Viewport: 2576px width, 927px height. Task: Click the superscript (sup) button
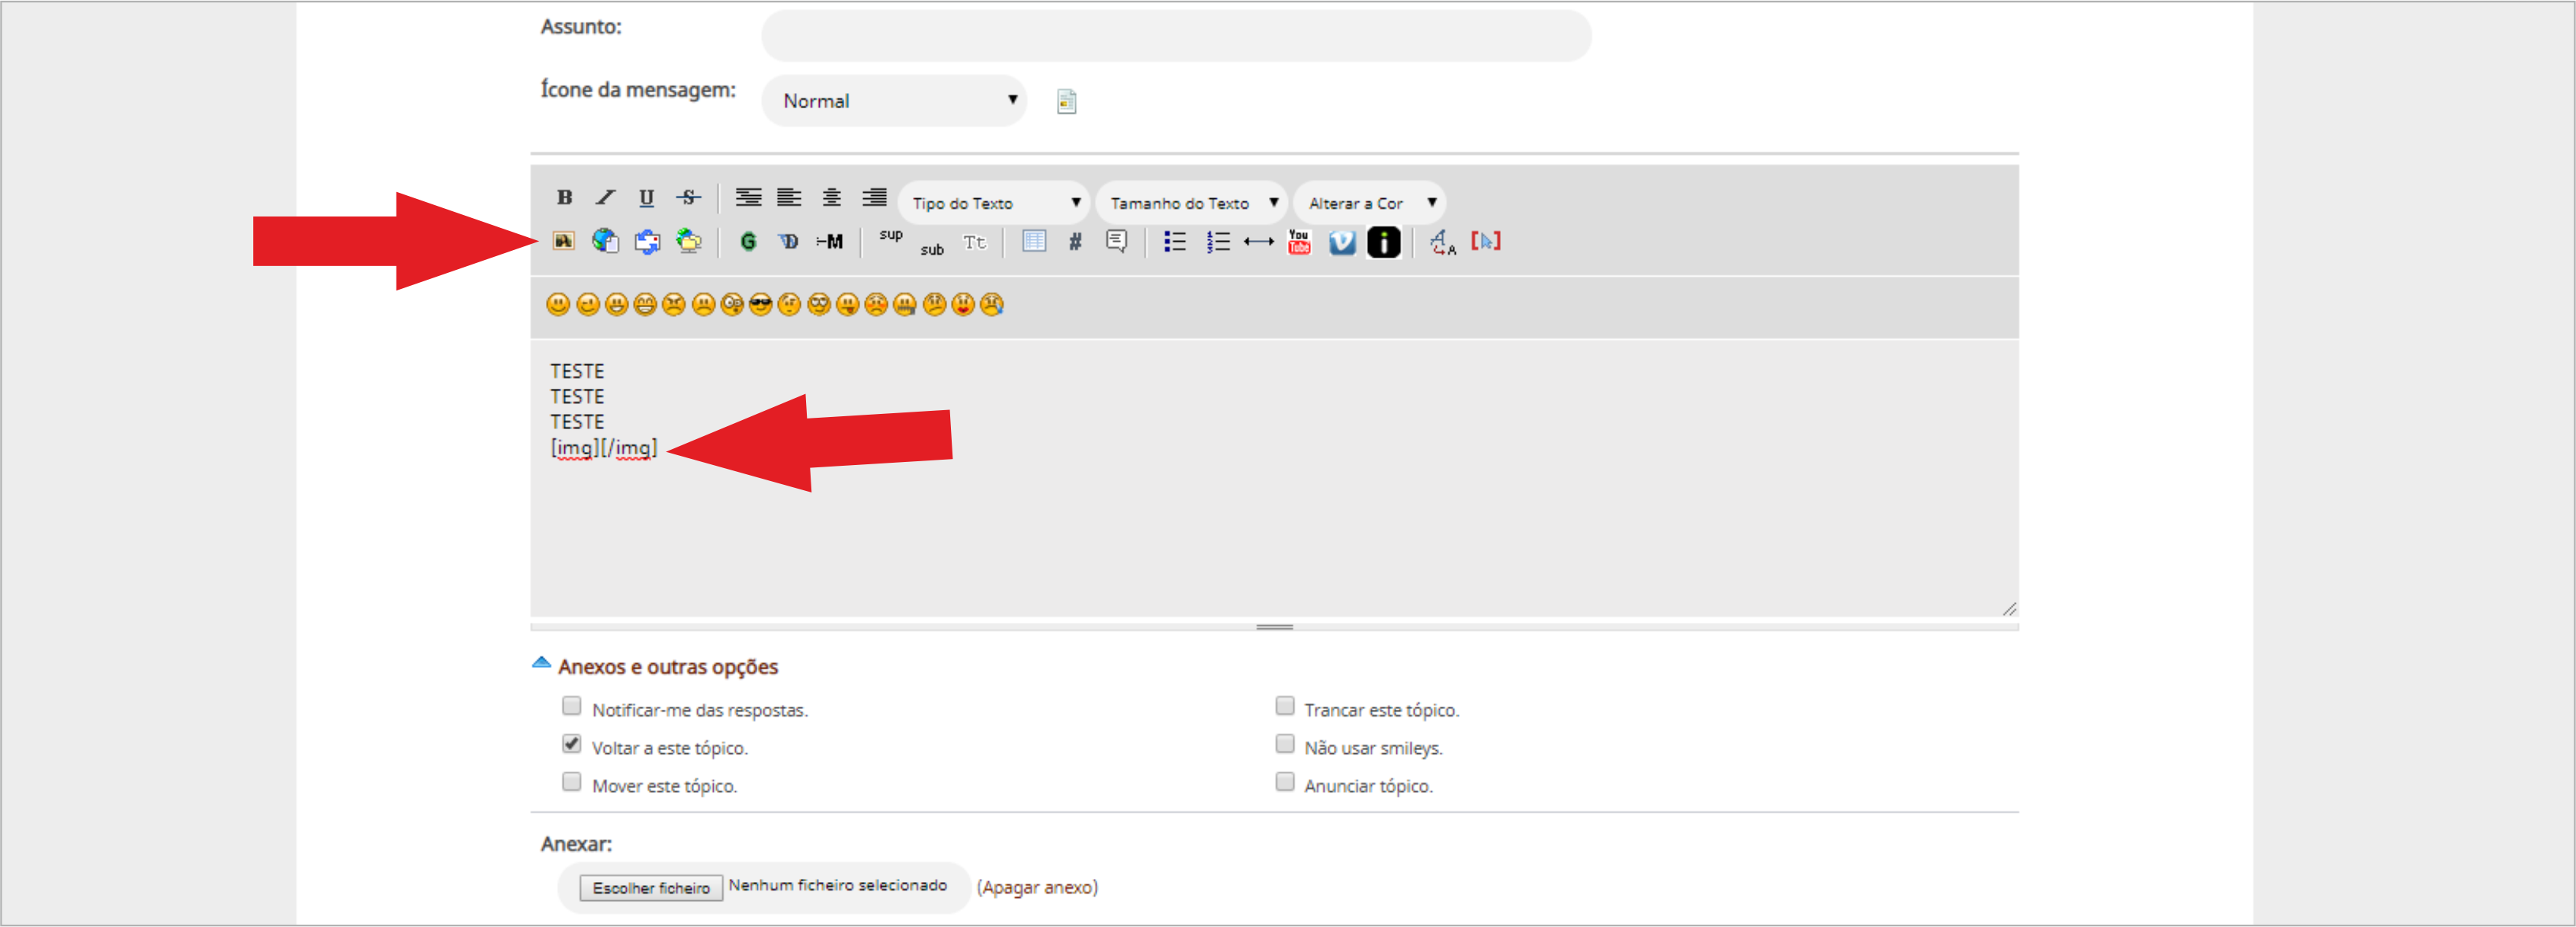890,235
